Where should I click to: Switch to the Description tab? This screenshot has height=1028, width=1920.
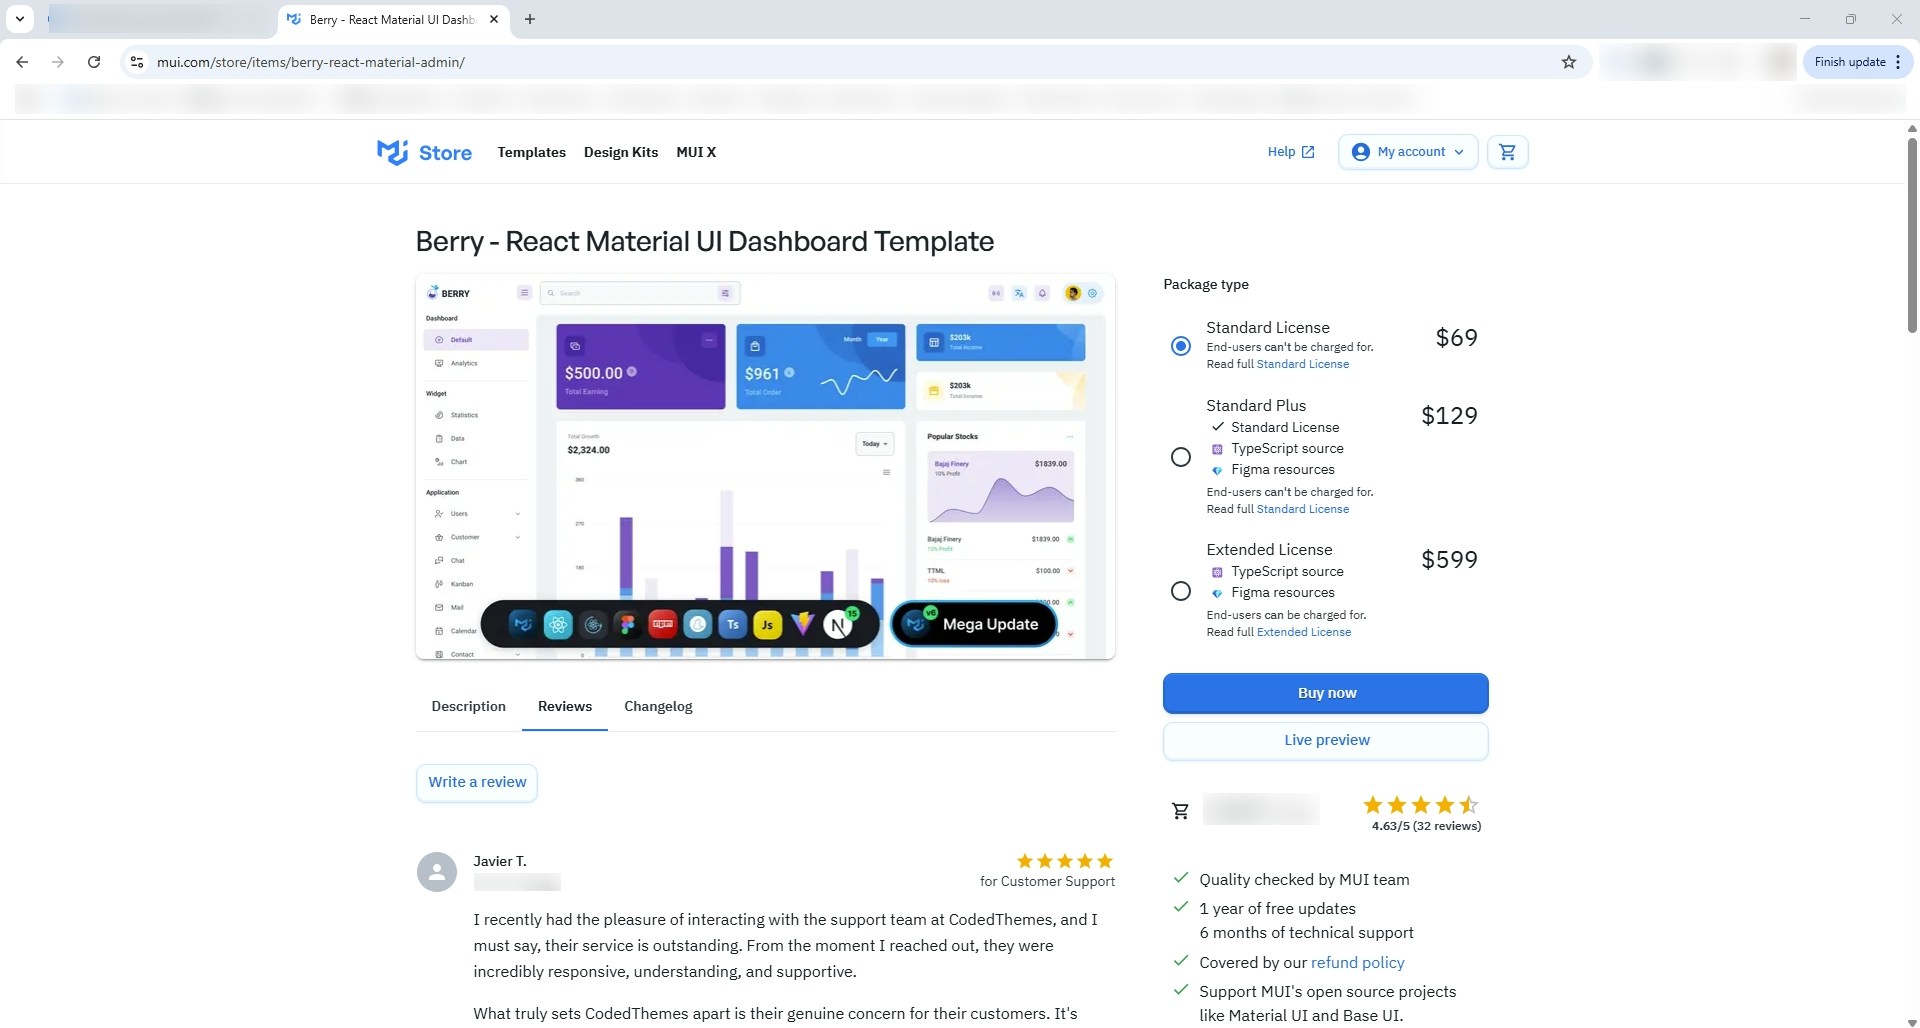[x=469, y=706]
